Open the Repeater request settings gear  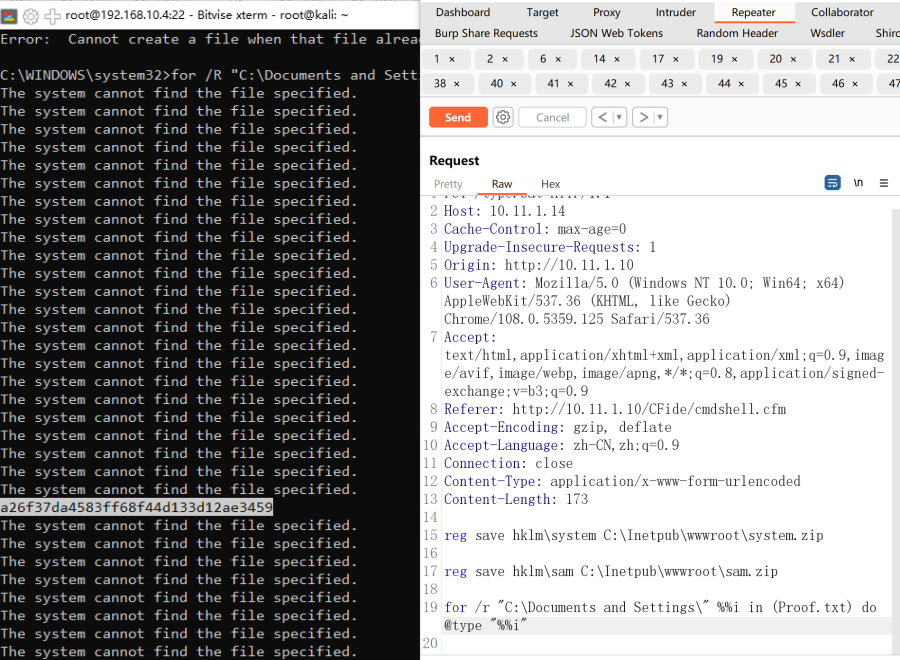pyautogui.click(x=503, y=118)
